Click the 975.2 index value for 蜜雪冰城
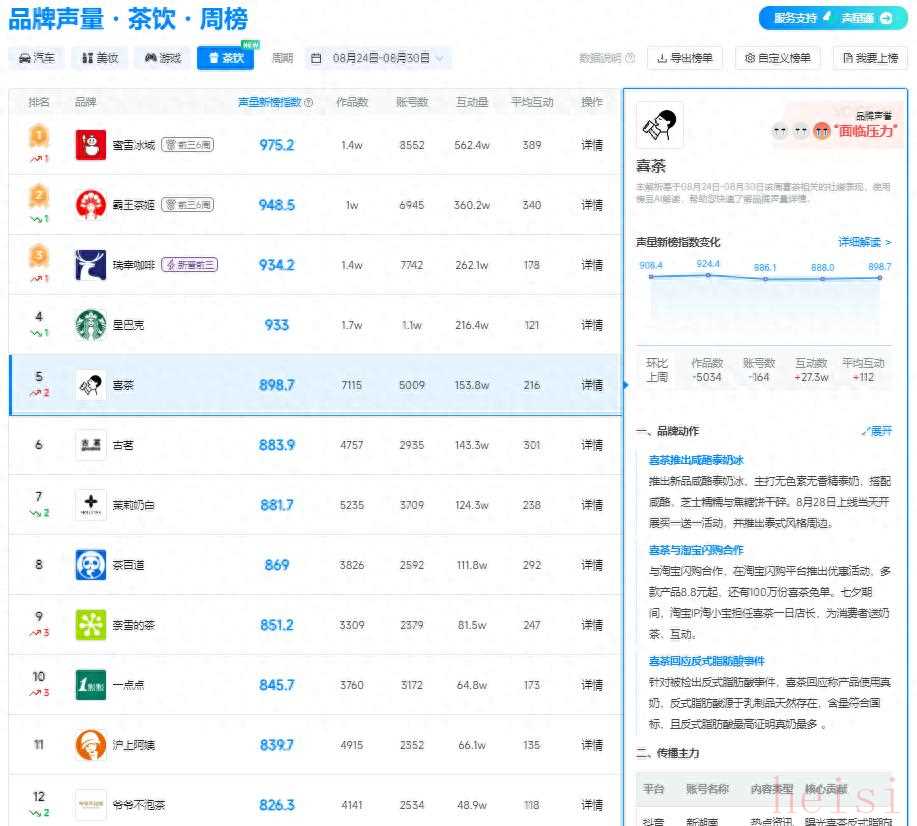The image size is (917, 826). tap(277, 145)
